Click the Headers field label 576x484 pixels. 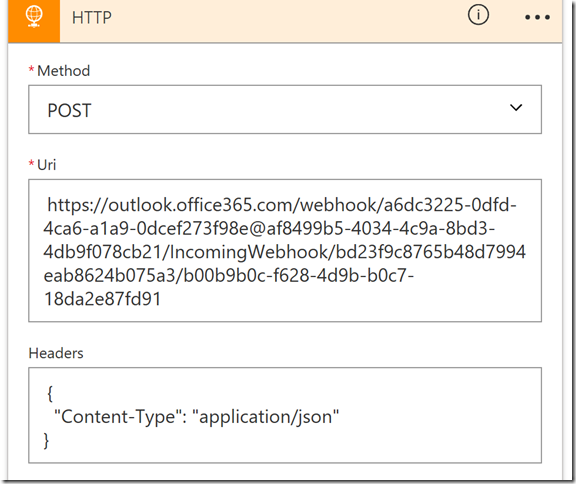pyautogui.click(x=56, y=353)
